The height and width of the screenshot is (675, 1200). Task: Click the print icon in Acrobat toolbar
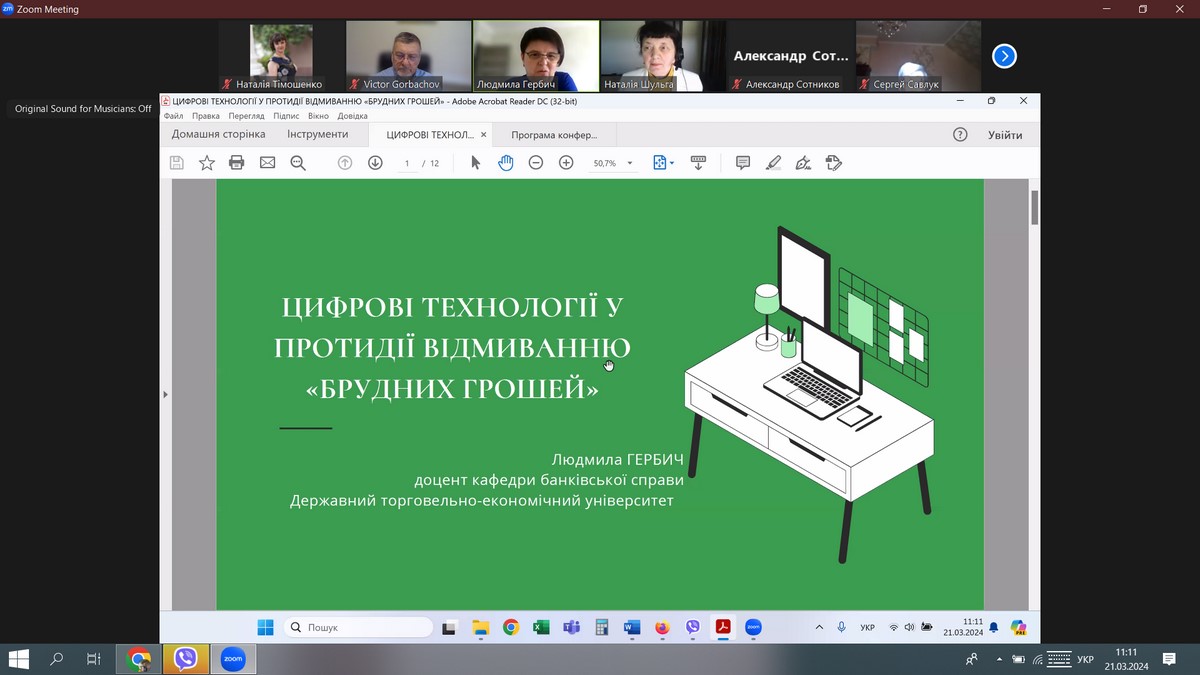pyautogui.click(x=237, y=163)
